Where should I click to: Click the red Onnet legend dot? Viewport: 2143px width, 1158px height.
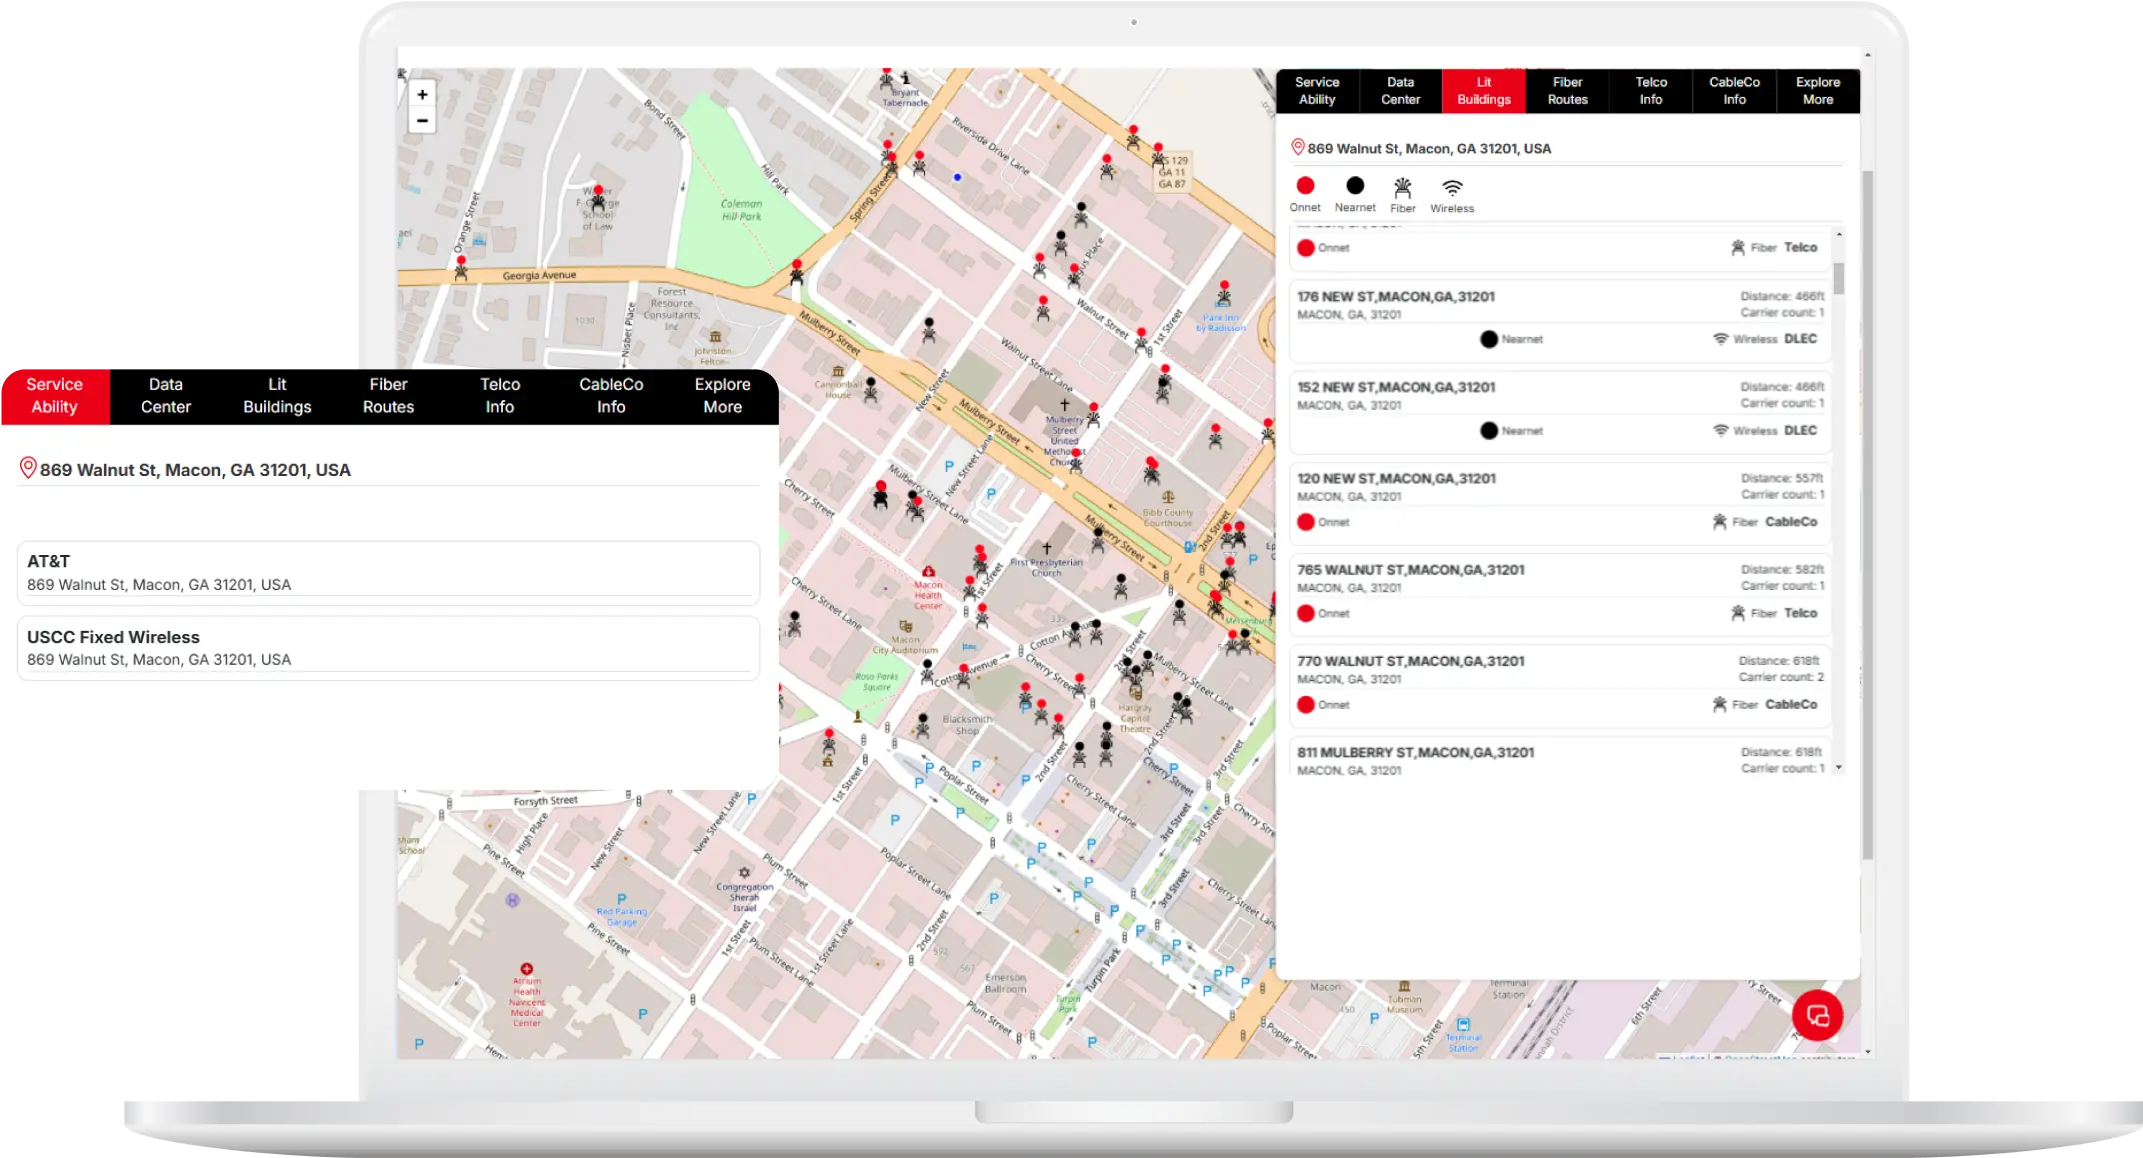coord(1305,186)
